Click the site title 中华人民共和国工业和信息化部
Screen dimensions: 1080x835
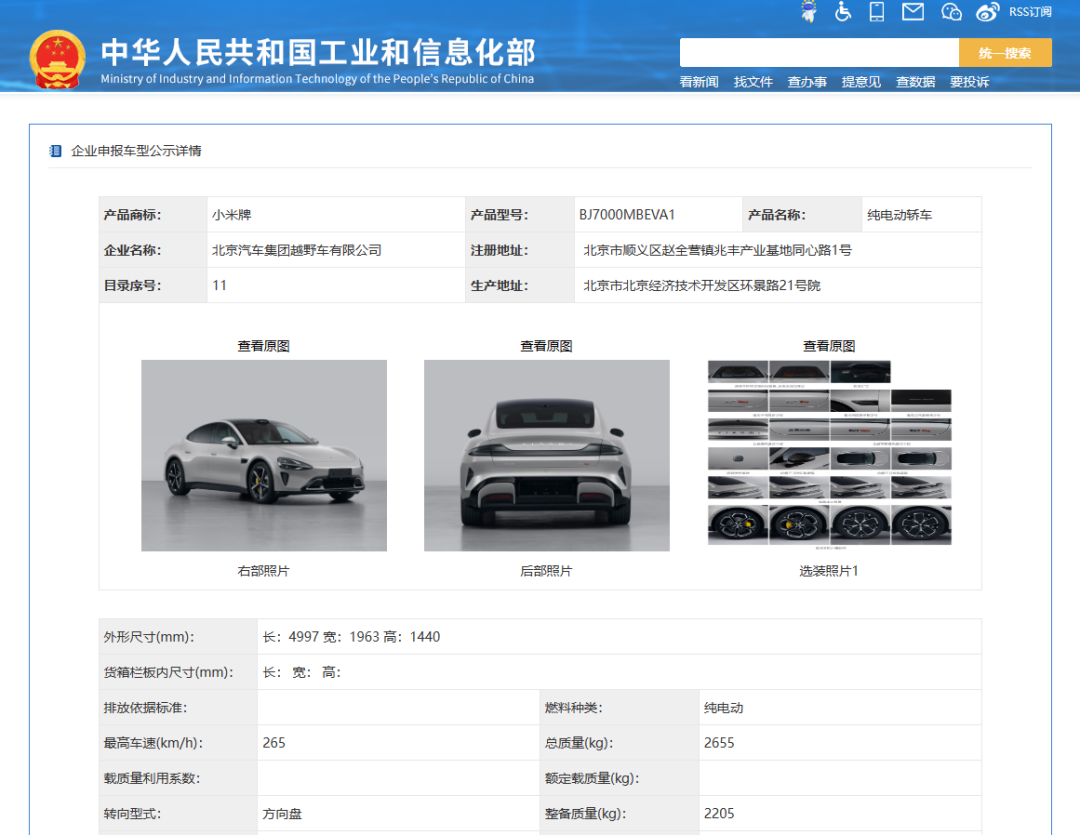coord(318,52)
